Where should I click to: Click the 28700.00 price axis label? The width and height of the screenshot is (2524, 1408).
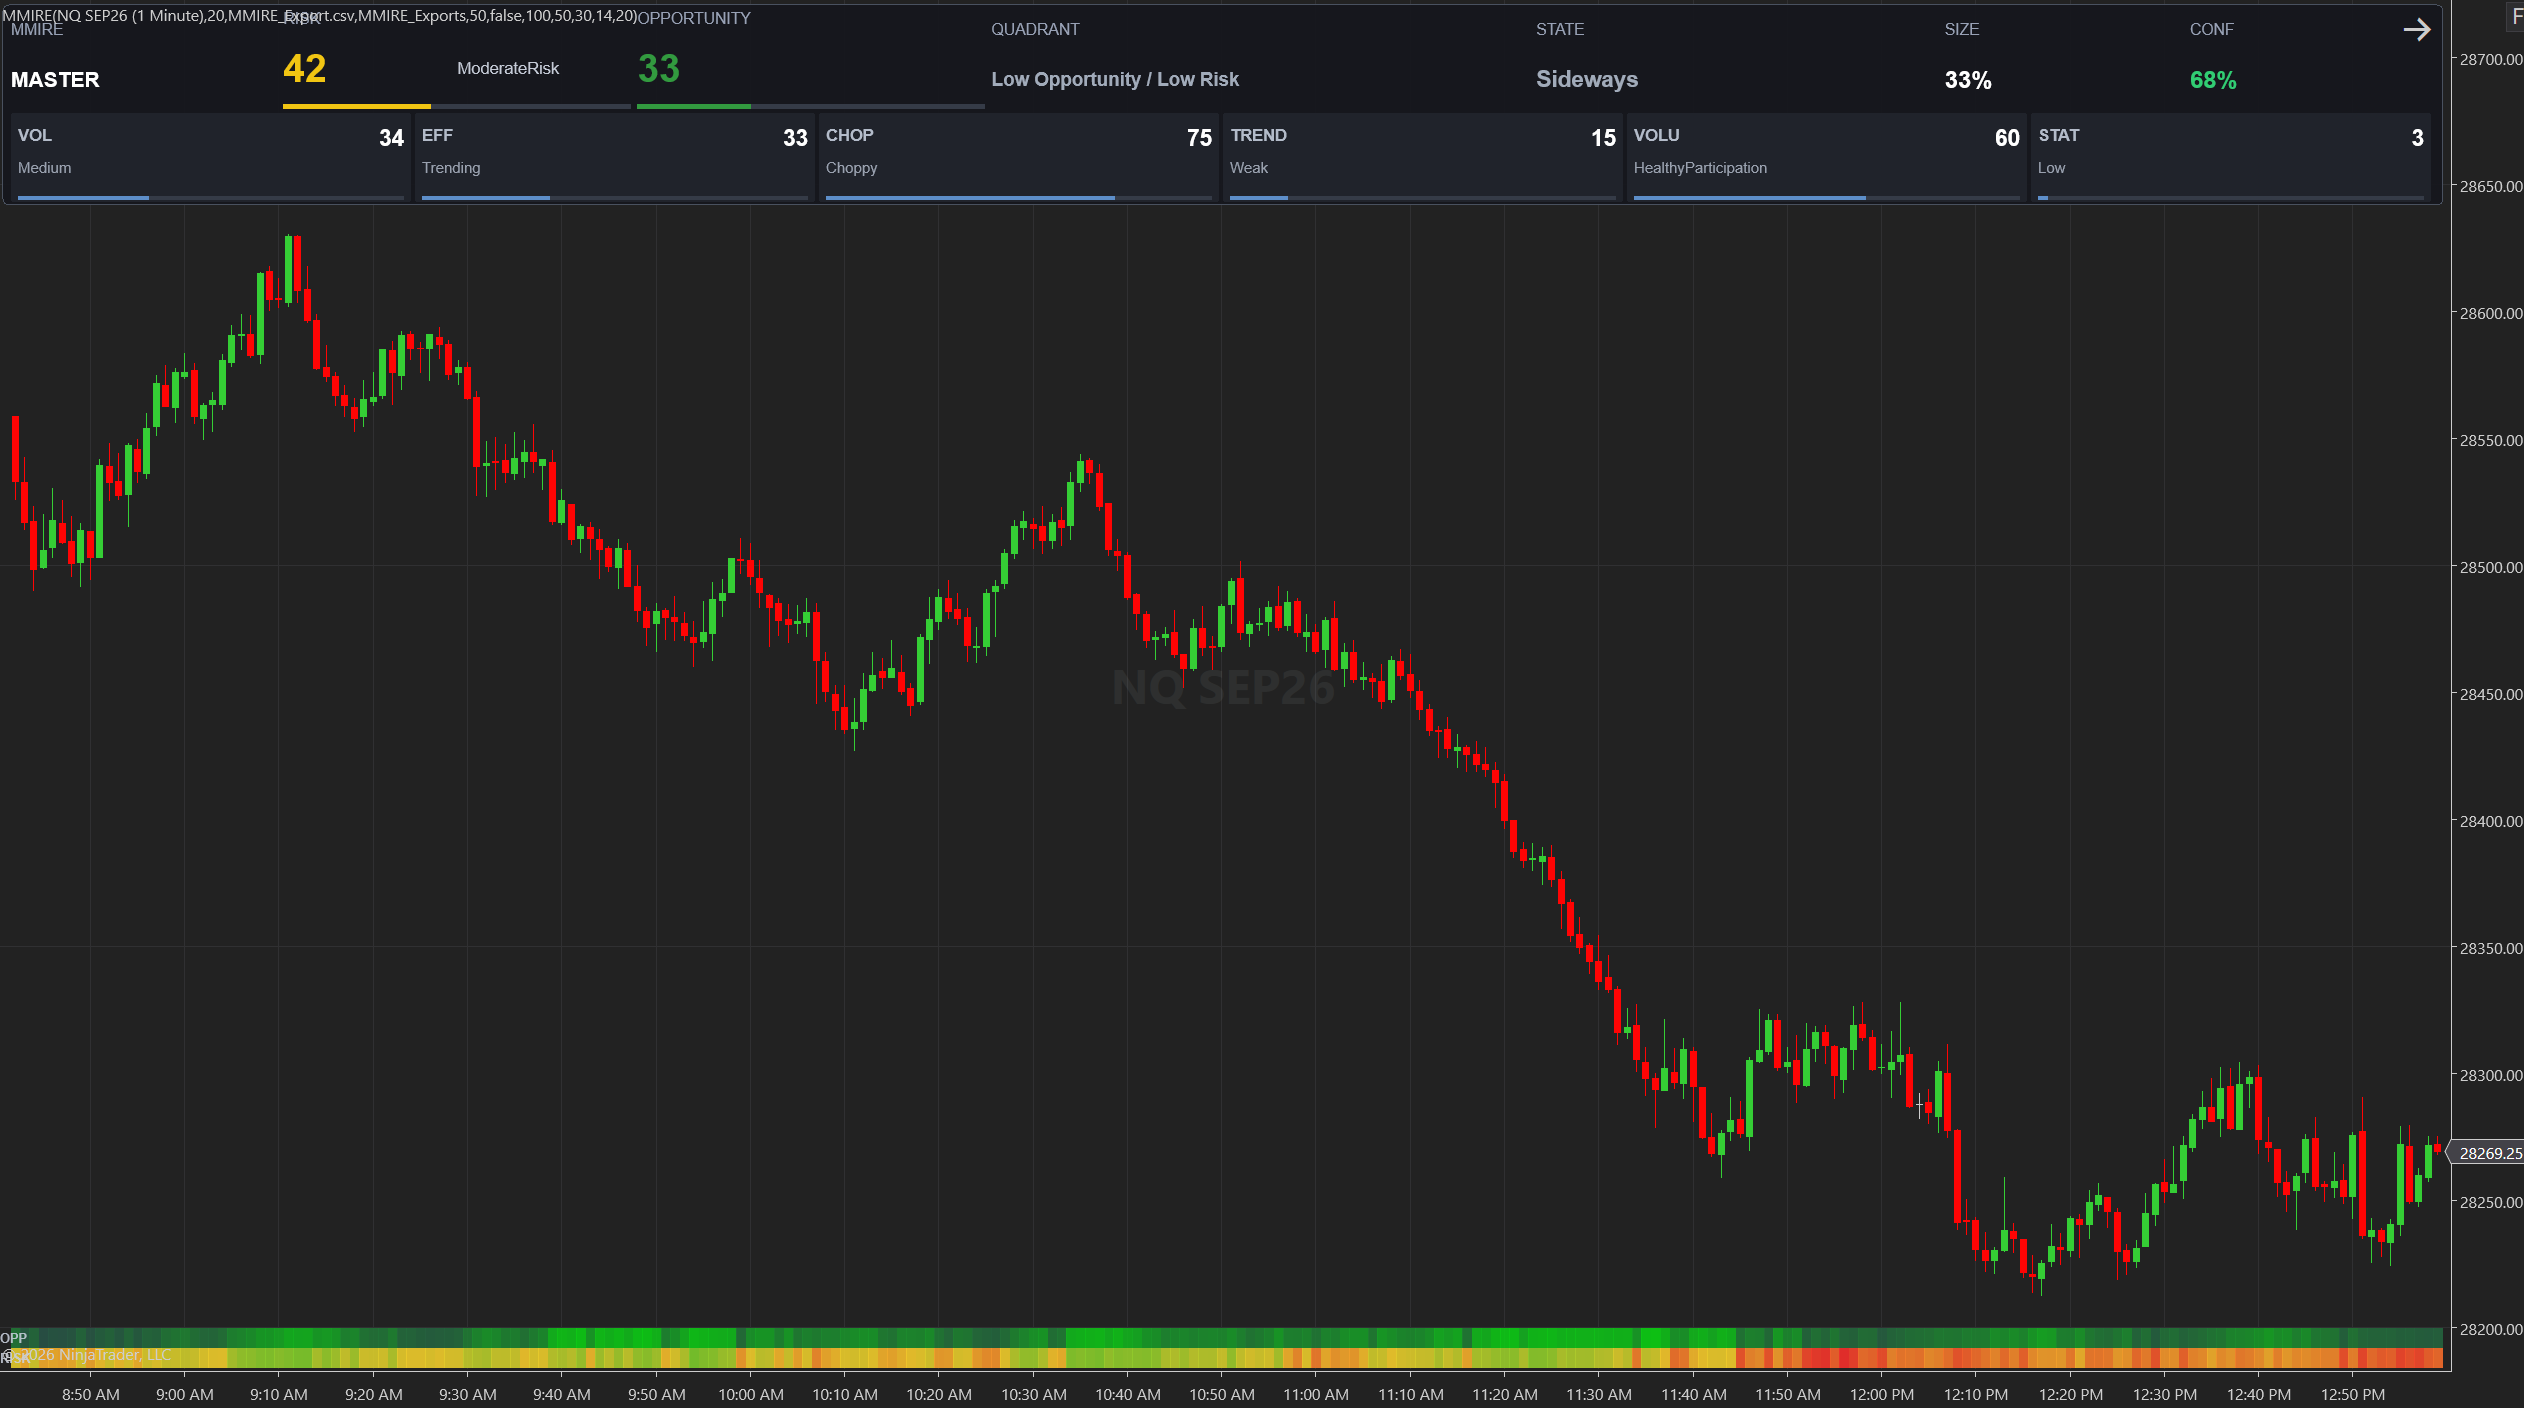coord(2490,59)
